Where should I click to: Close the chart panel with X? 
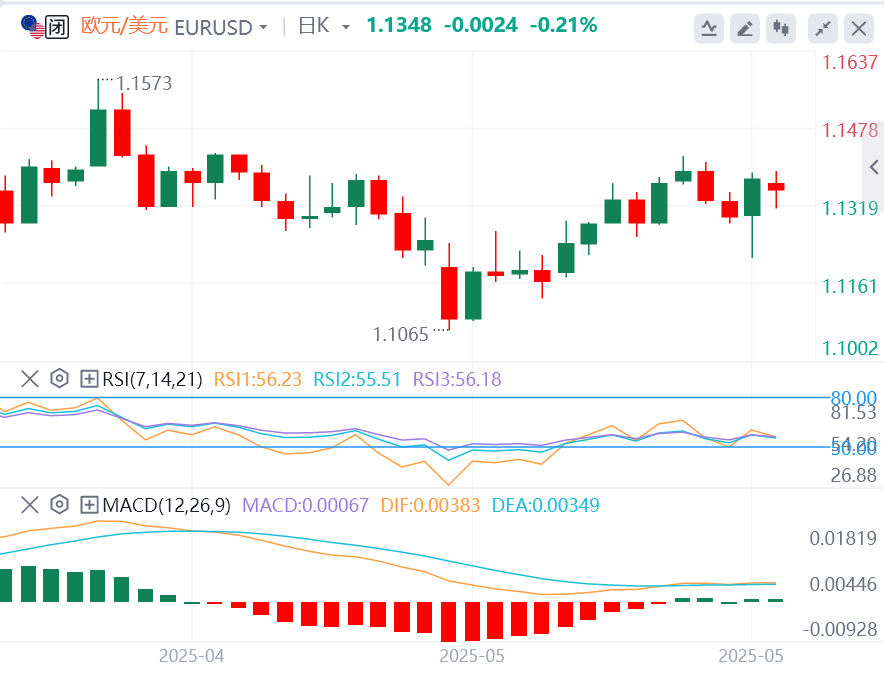tap(859, 28)
